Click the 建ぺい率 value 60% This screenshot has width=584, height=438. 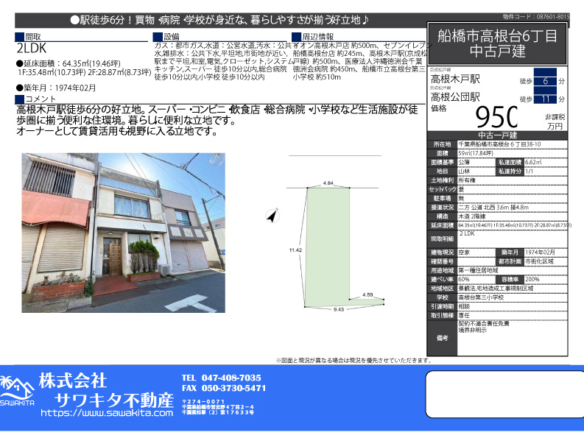(464, 279)
